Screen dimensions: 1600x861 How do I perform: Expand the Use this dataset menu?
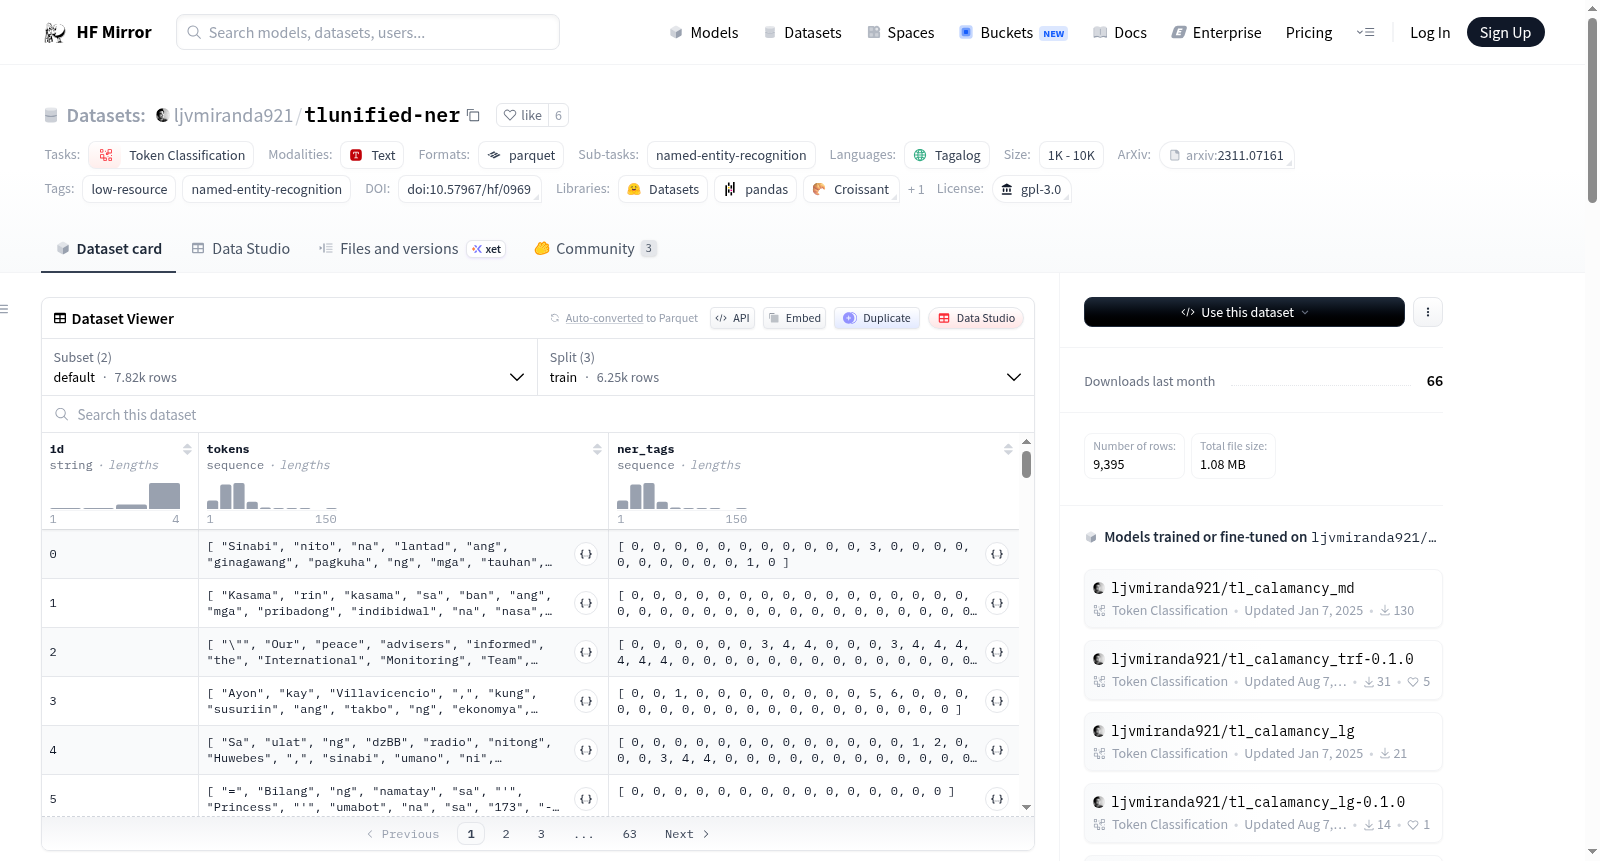1244,312
